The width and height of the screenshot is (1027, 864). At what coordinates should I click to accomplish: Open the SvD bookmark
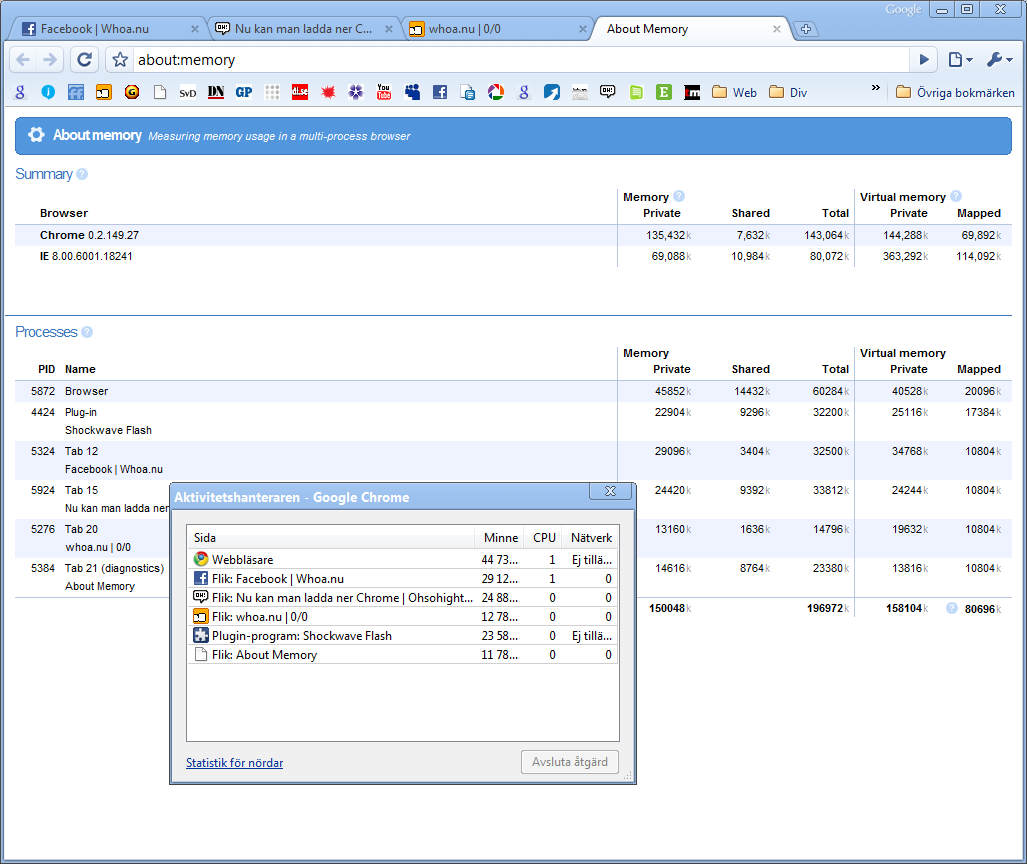click(x=188, y=93)
